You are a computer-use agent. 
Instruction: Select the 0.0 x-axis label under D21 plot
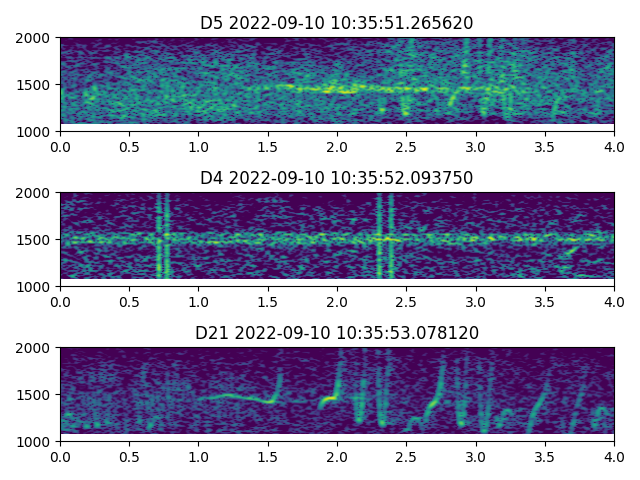click(x=60, y=456)
